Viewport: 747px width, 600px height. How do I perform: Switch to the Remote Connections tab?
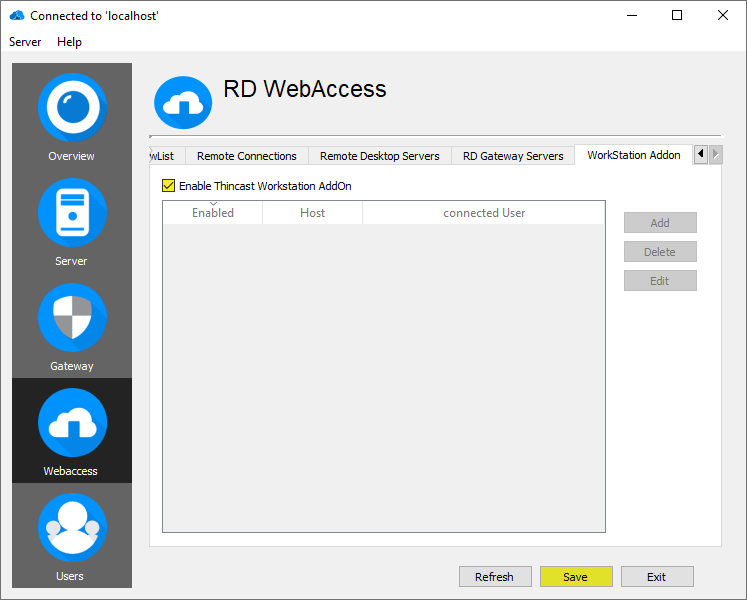pyautogui.click(x=246, y=156)
